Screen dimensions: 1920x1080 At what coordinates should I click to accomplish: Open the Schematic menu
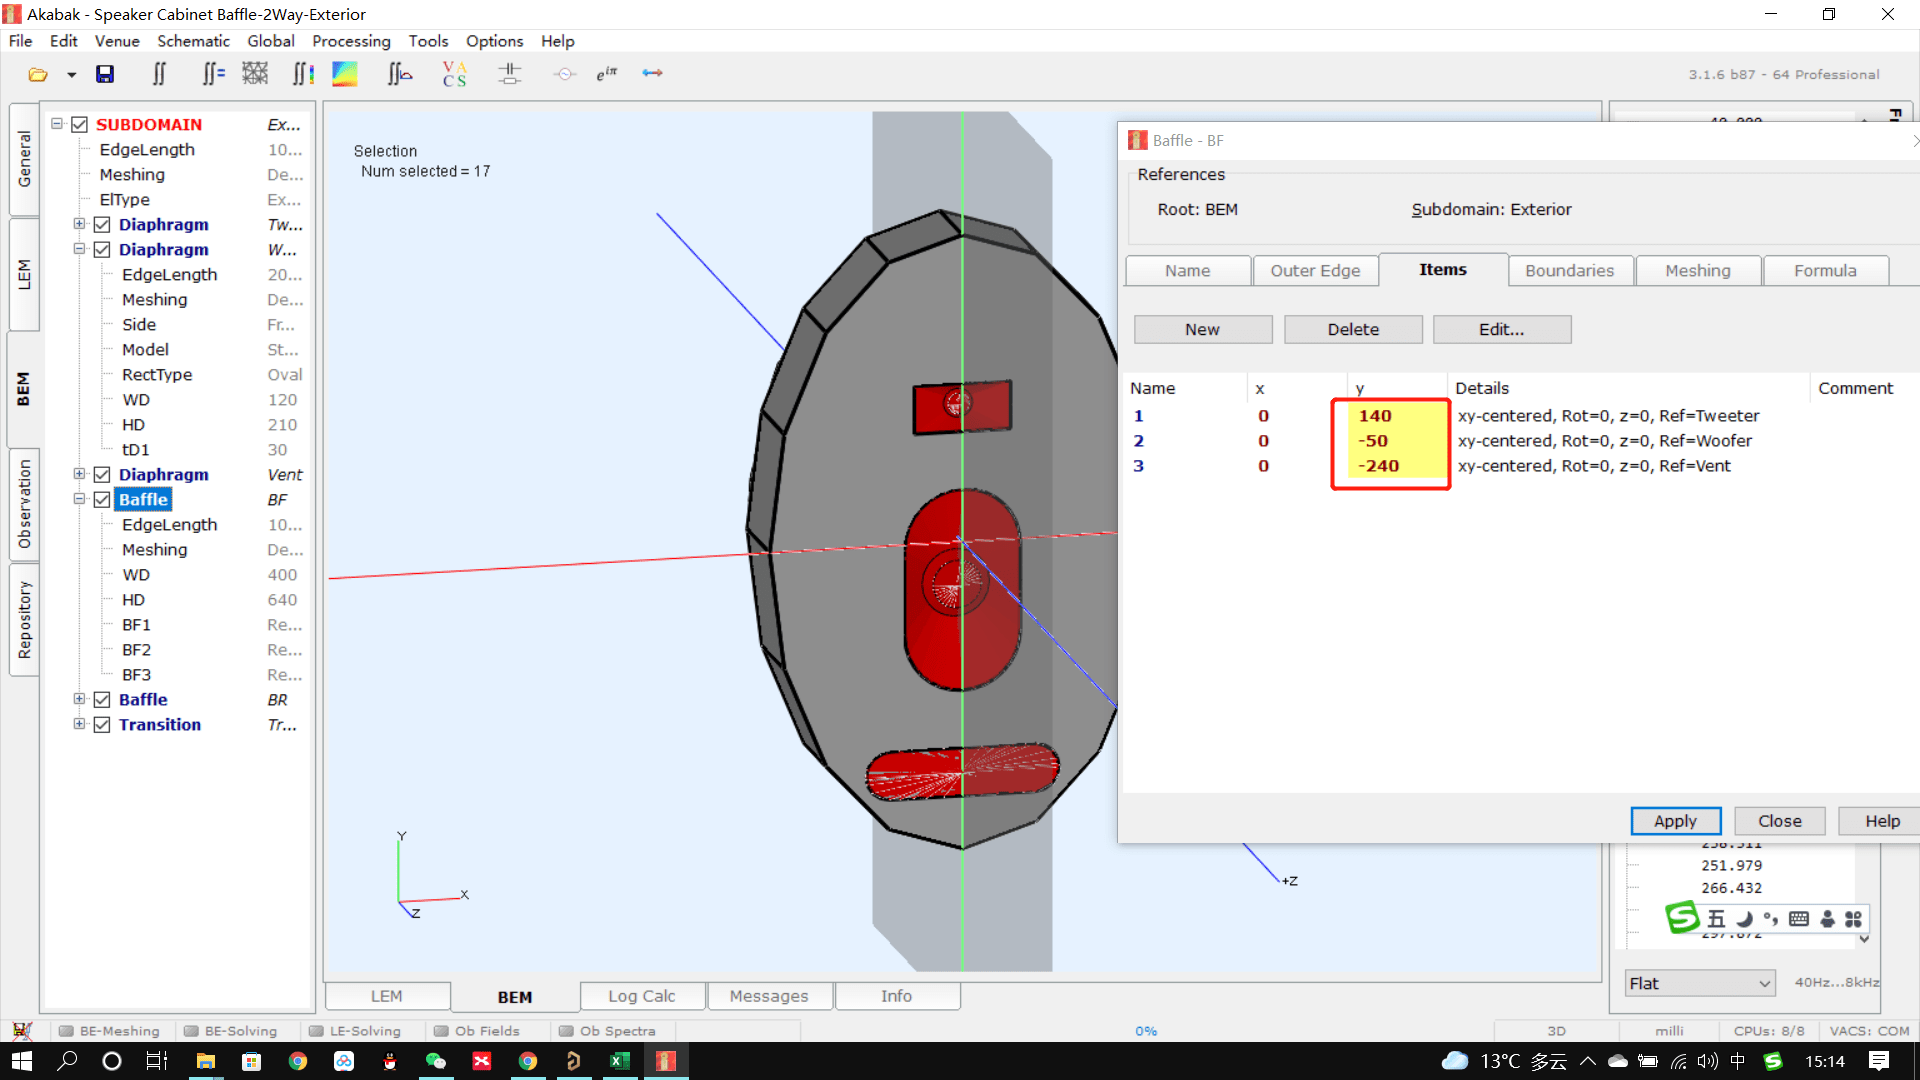193,41
